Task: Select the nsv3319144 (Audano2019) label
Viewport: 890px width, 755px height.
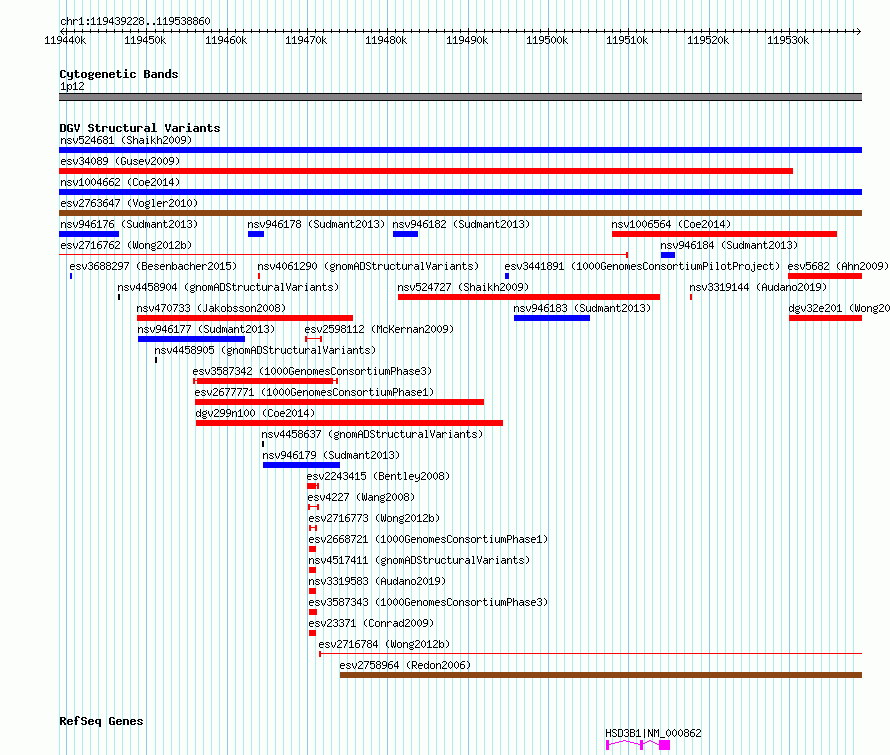Action: 758,287
